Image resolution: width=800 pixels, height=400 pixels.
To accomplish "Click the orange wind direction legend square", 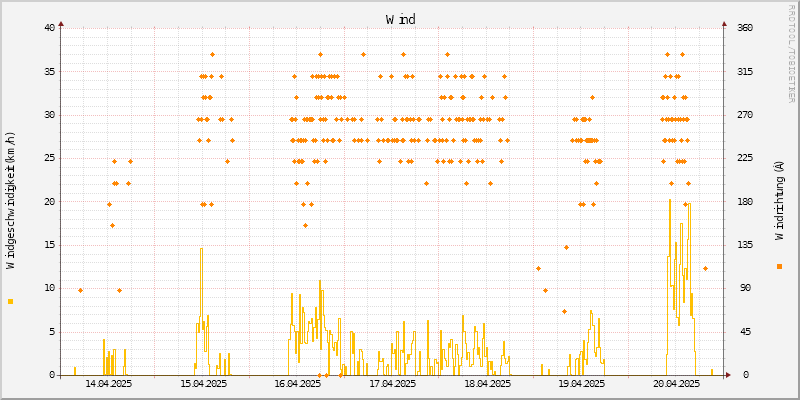I will (x=779, y=266).
